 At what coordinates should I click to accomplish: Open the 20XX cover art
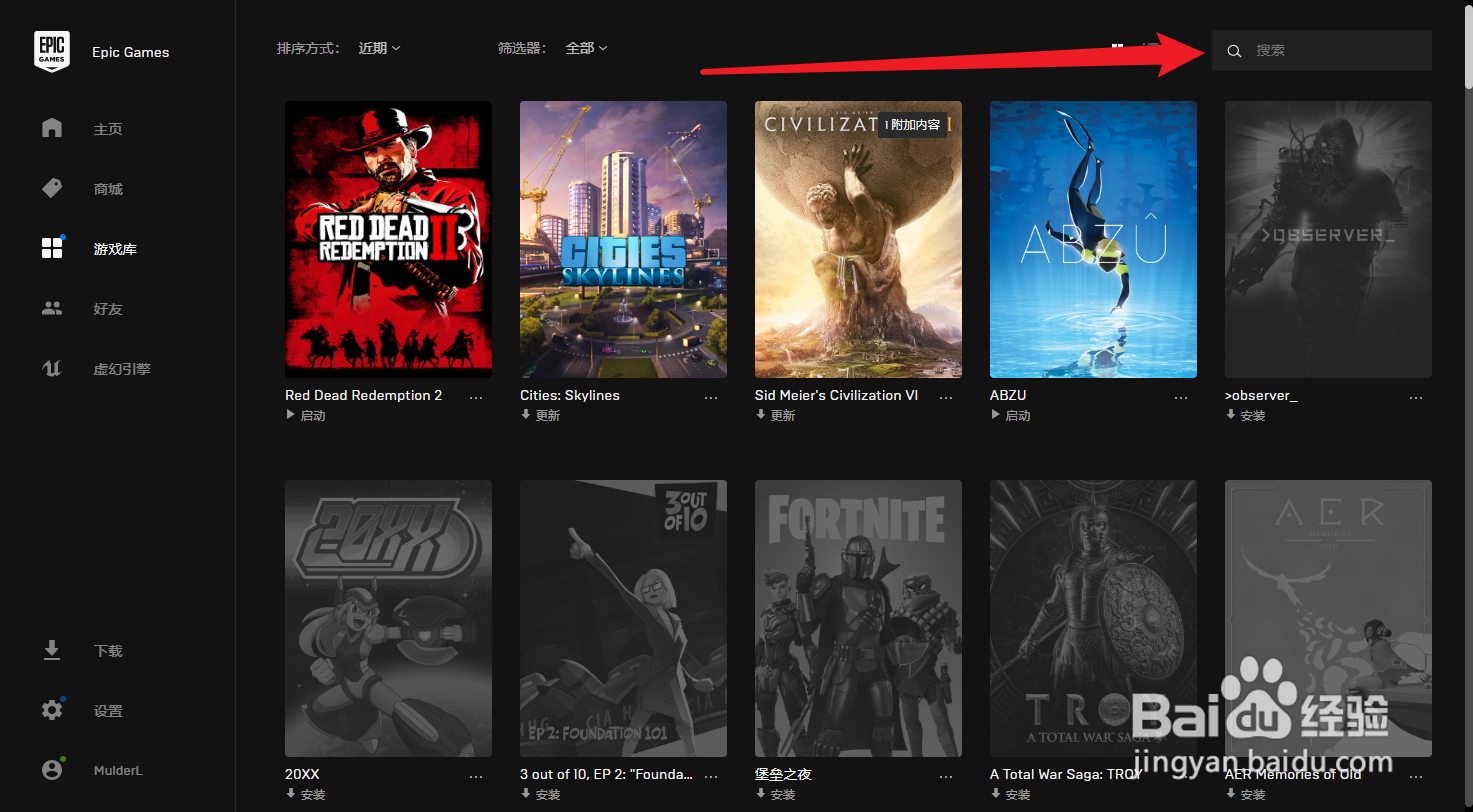(388, 618)
